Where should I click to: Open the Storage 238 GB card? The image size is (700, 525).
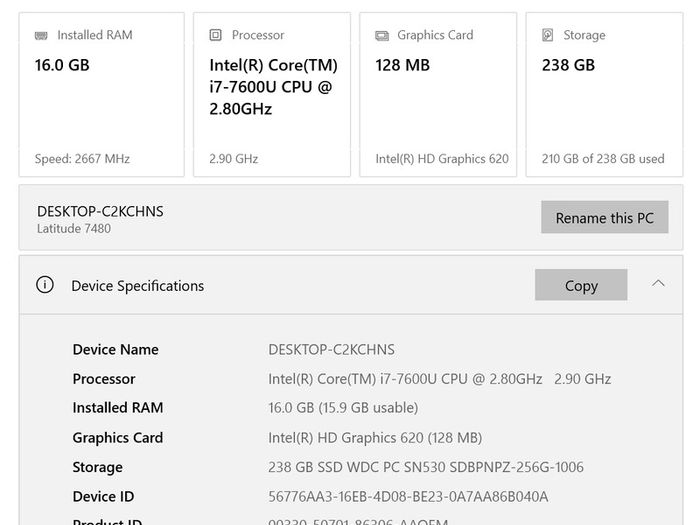[604, 95]
